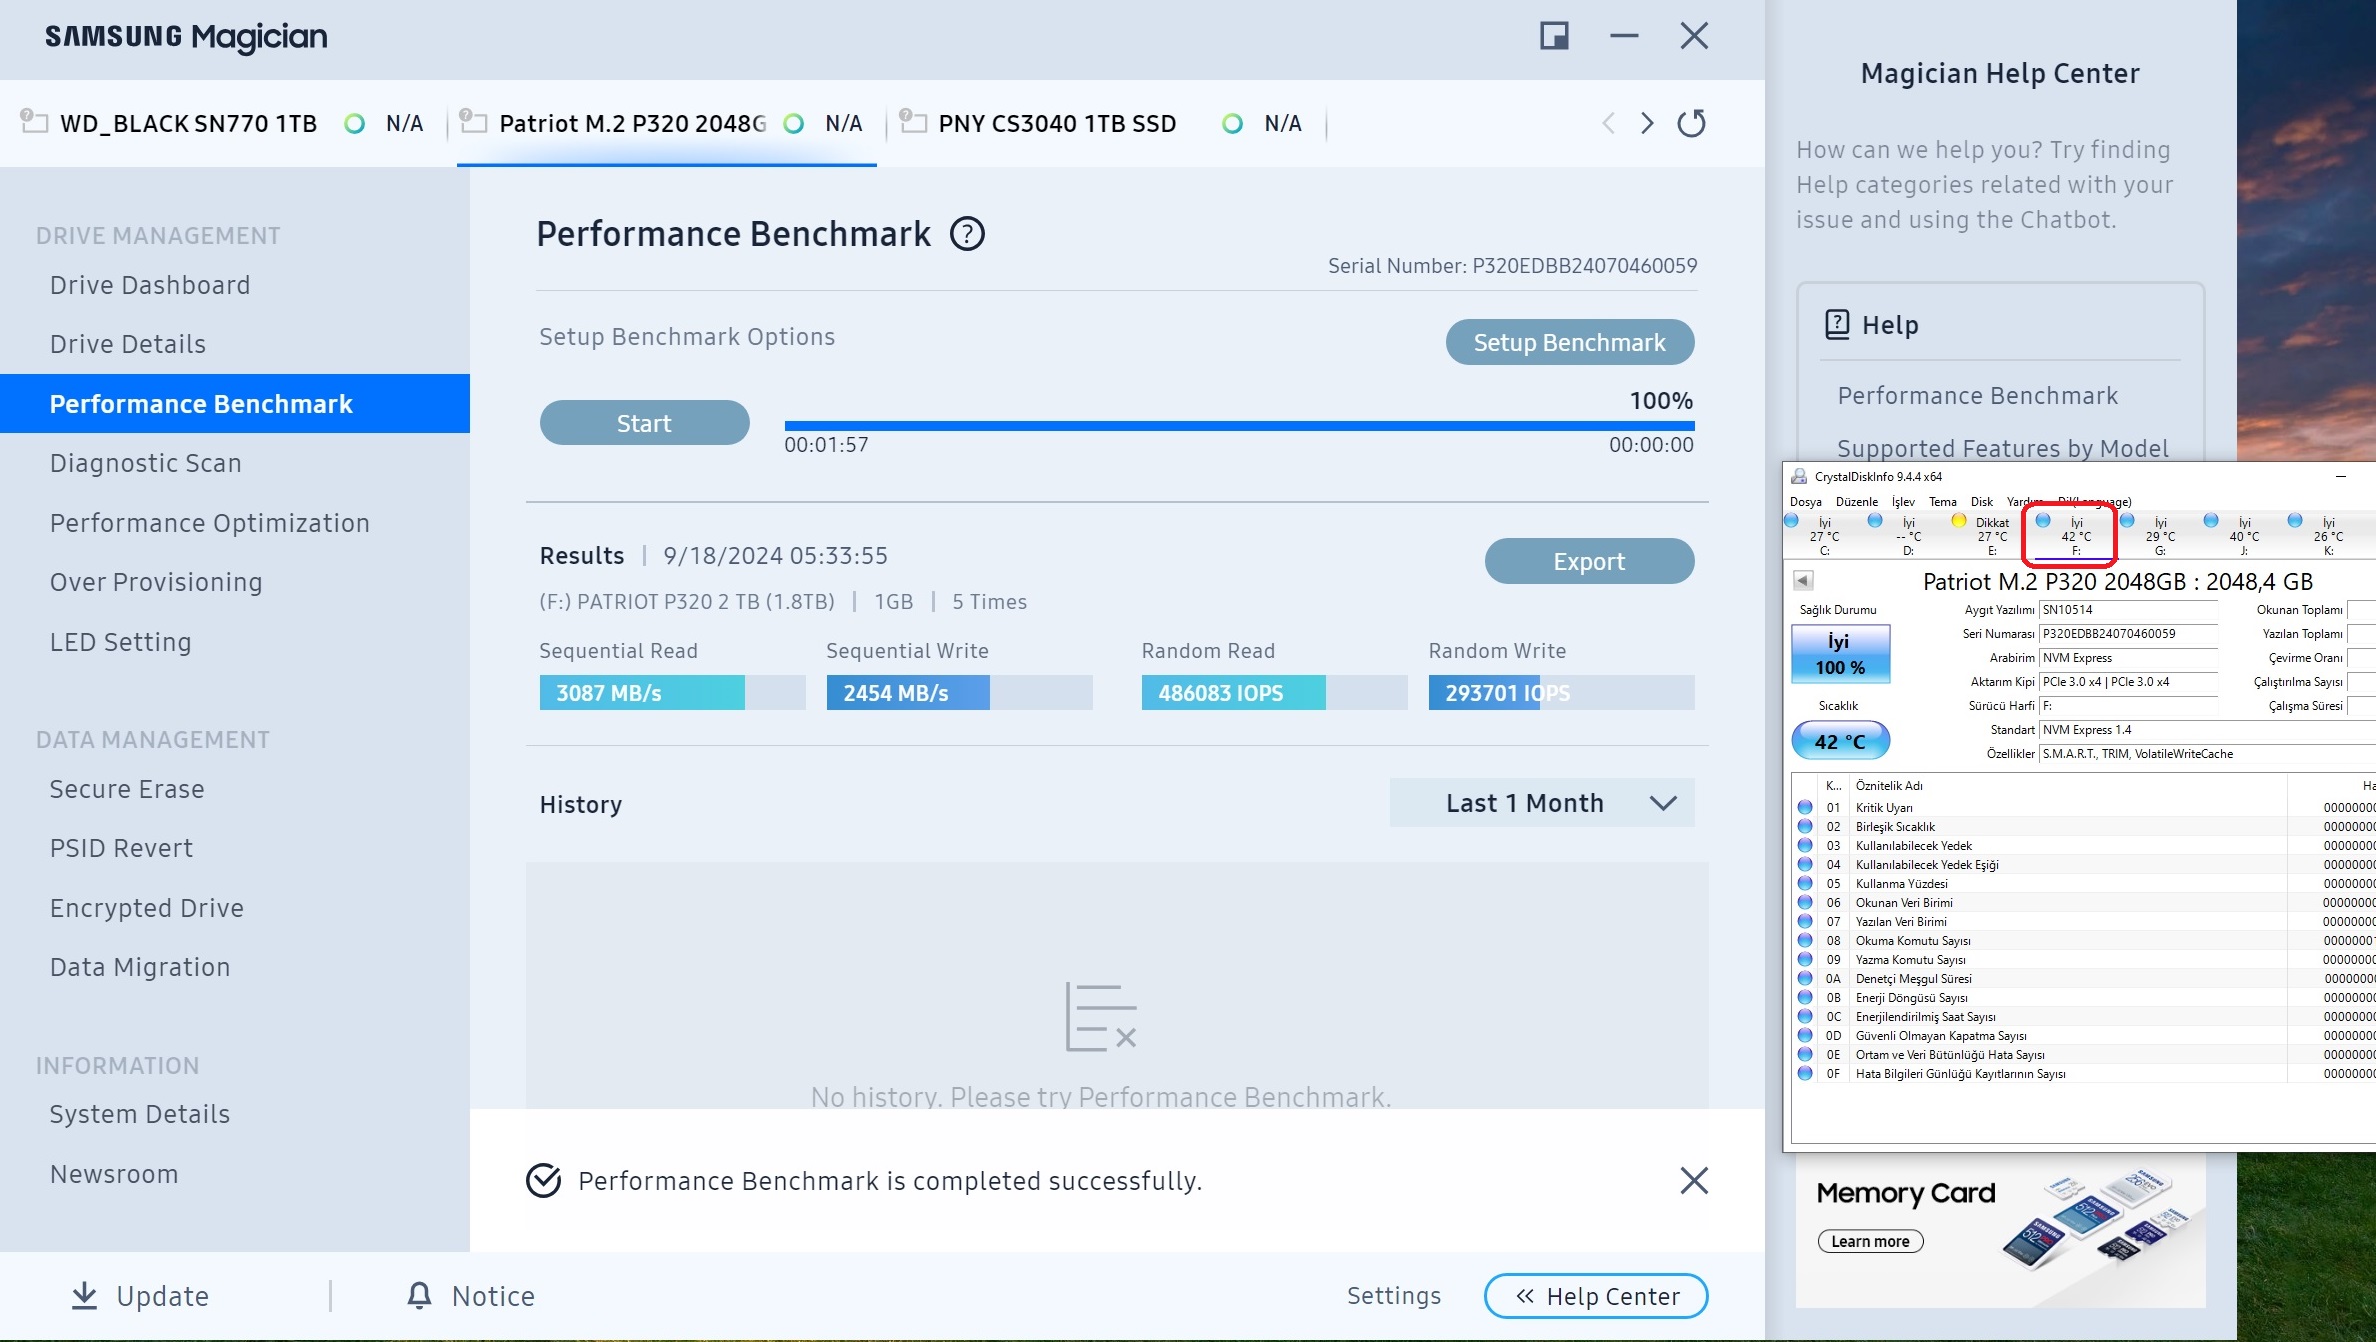Image resolution: width=2376 pixels, height=1342 pixels.
Task: Select the WD_BLACK SN770 1TB tab
Action: [186, 122]
